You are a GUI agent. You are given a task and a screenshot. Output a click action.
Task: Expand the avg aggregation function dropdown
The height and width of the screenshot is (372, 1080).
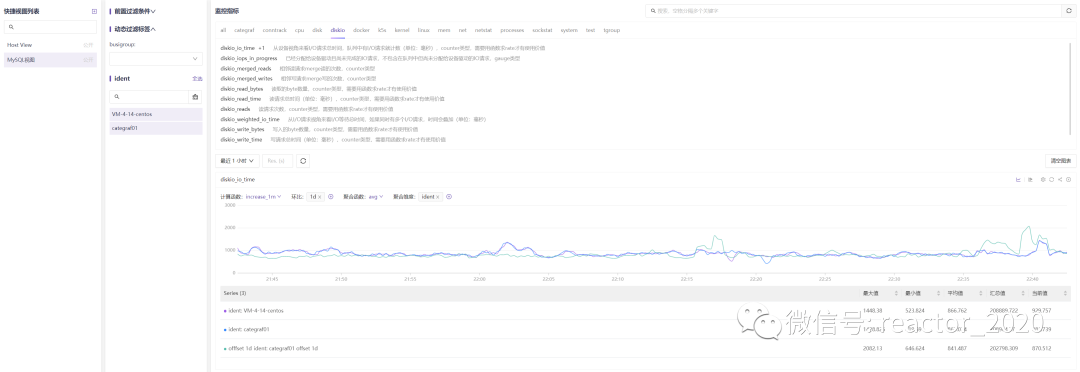[375, 196]
